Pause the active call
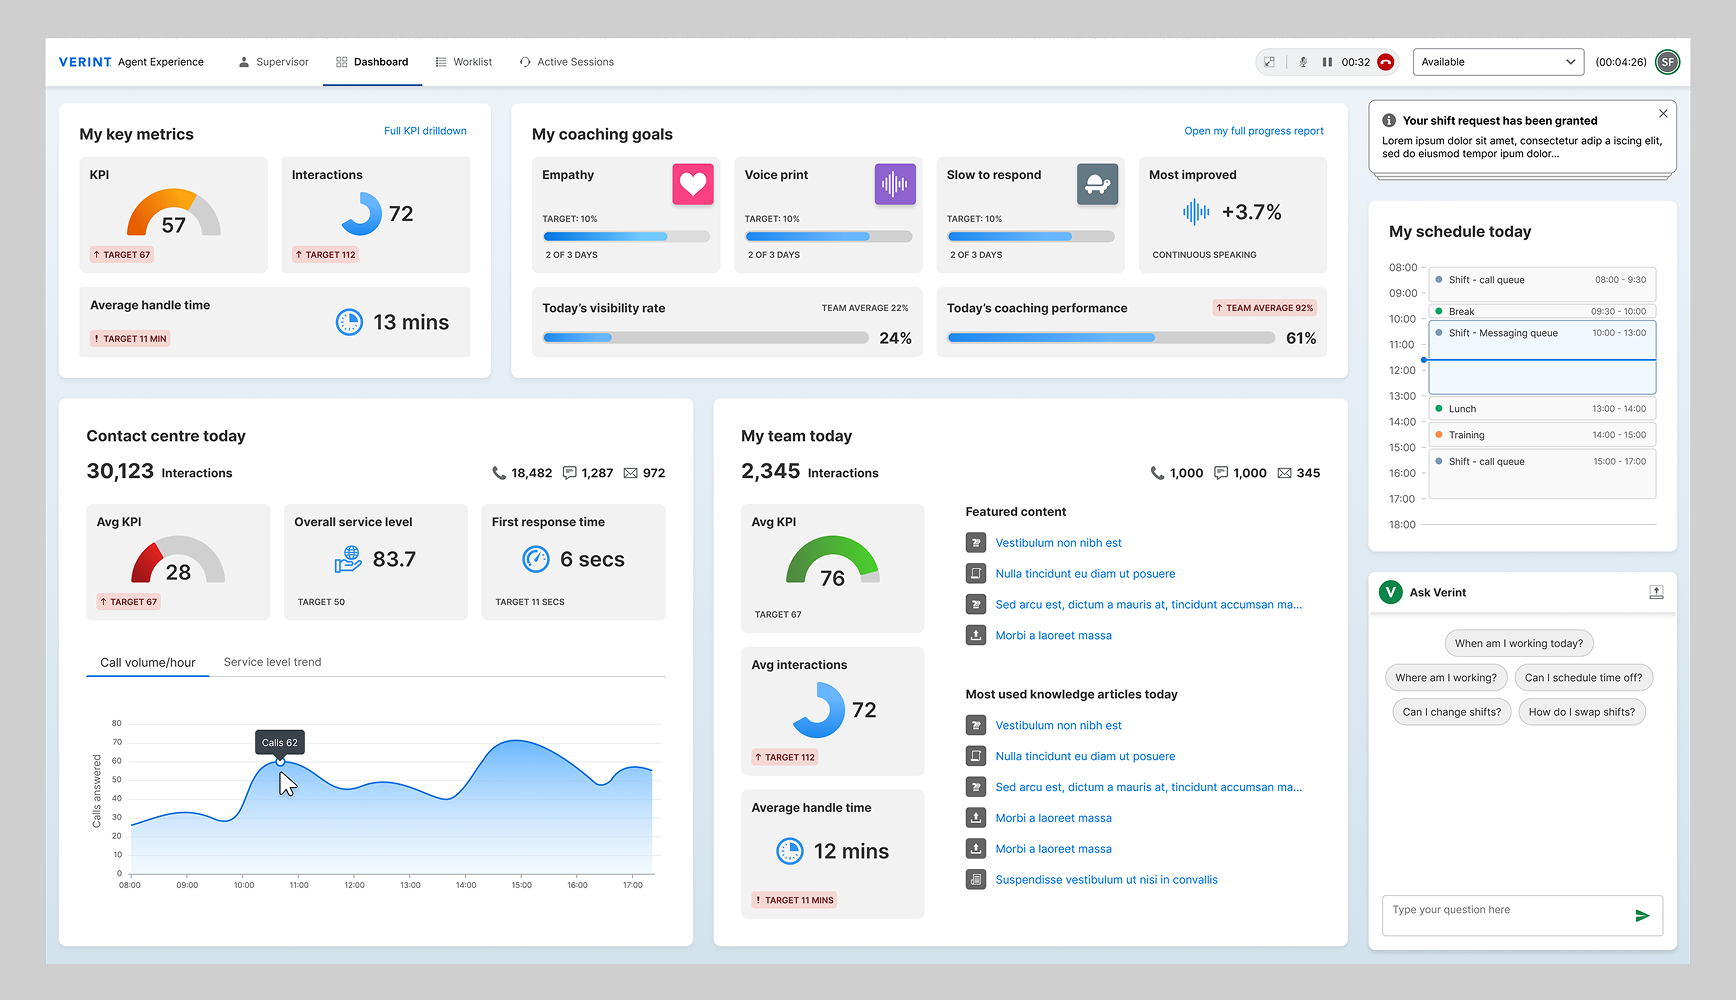This screenshot has height=1000, width=1736. coord(1327,62)
